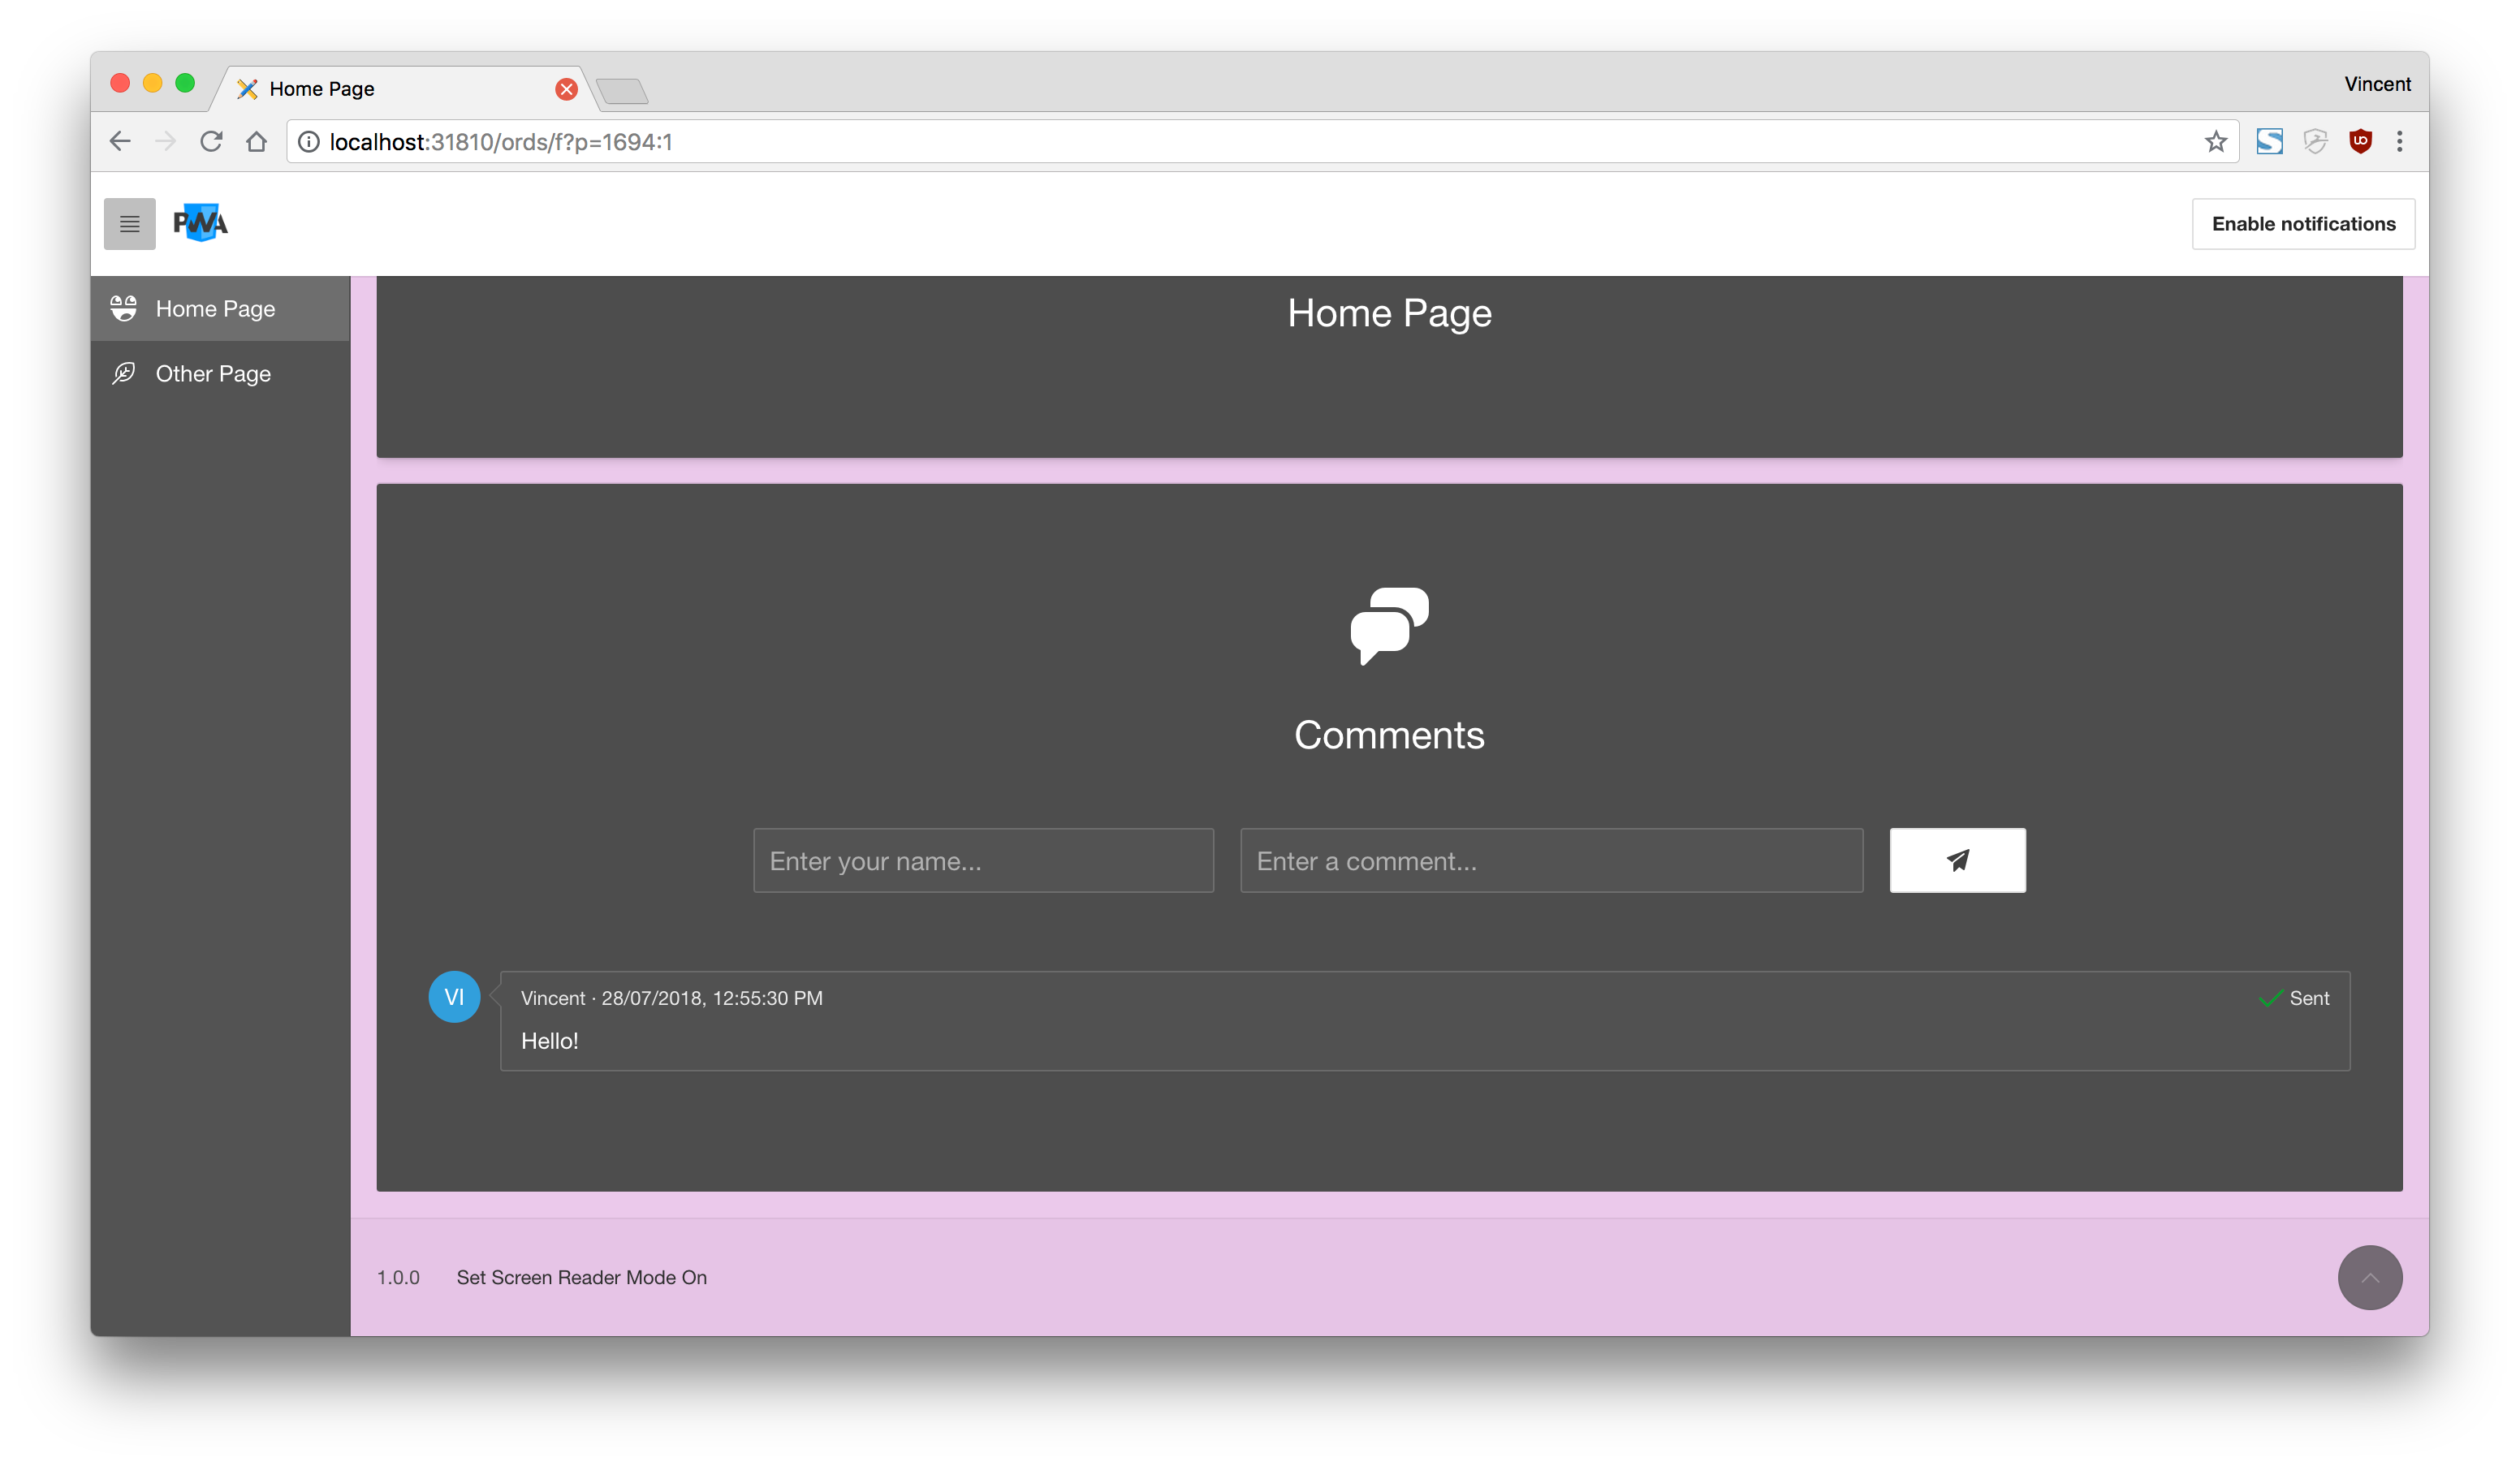2520x1466 pixels.
Task: Open the Vincent profile menu
Action: click(x=2376, y=84)
